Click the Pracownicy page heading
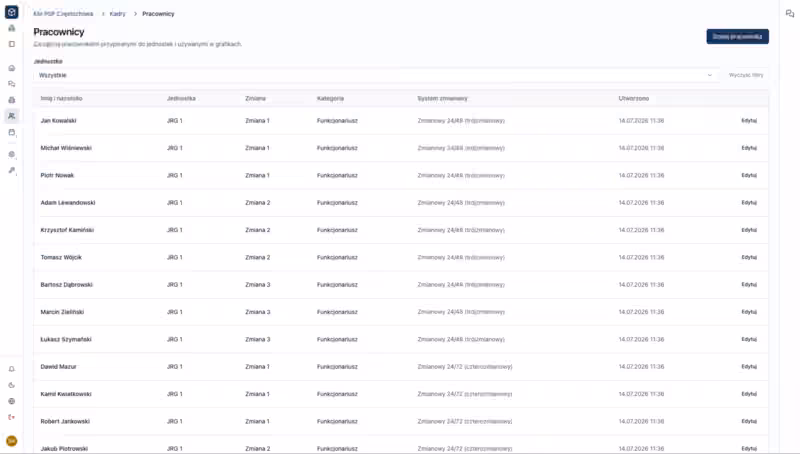This screenshot has height=454, width=800. pyautogui.click(x=59, y=32)
